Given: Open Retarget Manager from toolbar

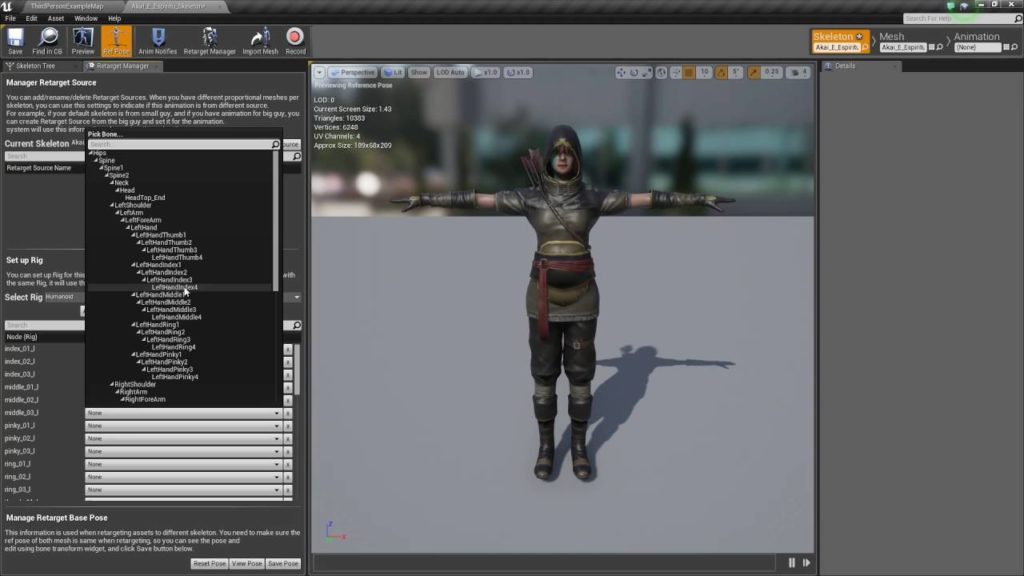Looking at the screenshot, I should pos(209,41).
